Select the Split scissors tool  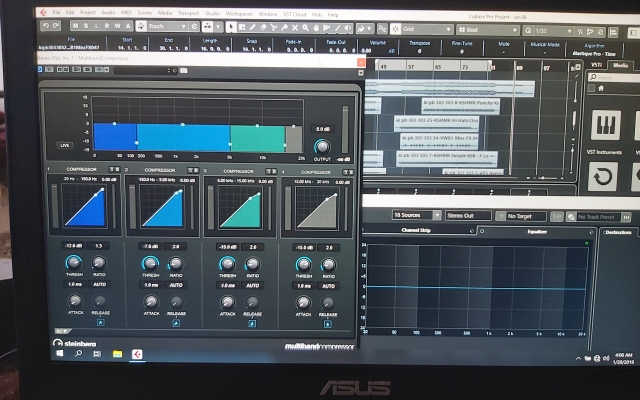pos(273,28)
